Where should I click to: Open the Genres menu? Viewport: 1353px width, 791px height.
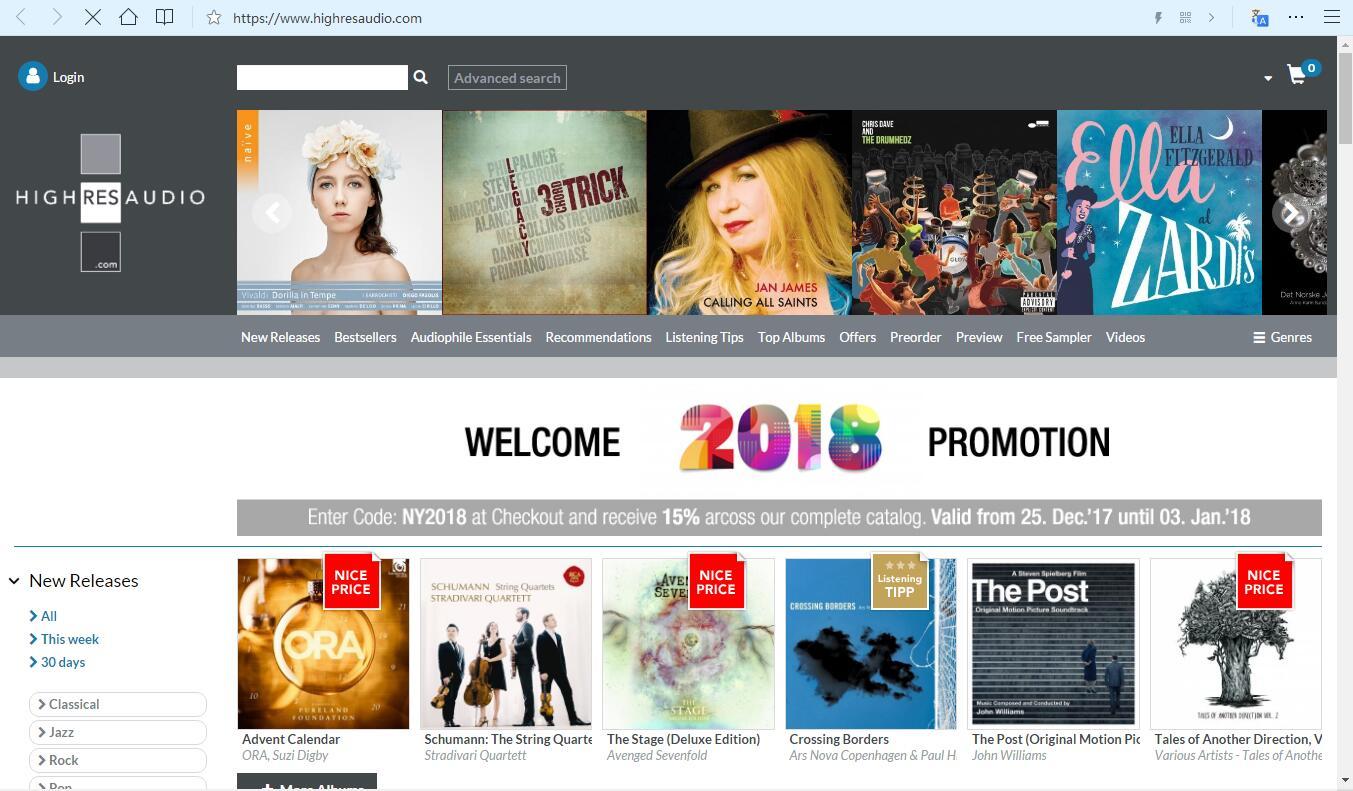(1282, 337)
